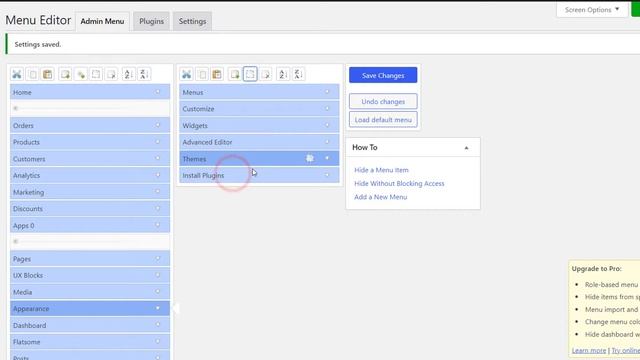Select separator row between Apps and Pages
Image resolution: width=640 pixels, height=360 pixels.
click(90, 242)
